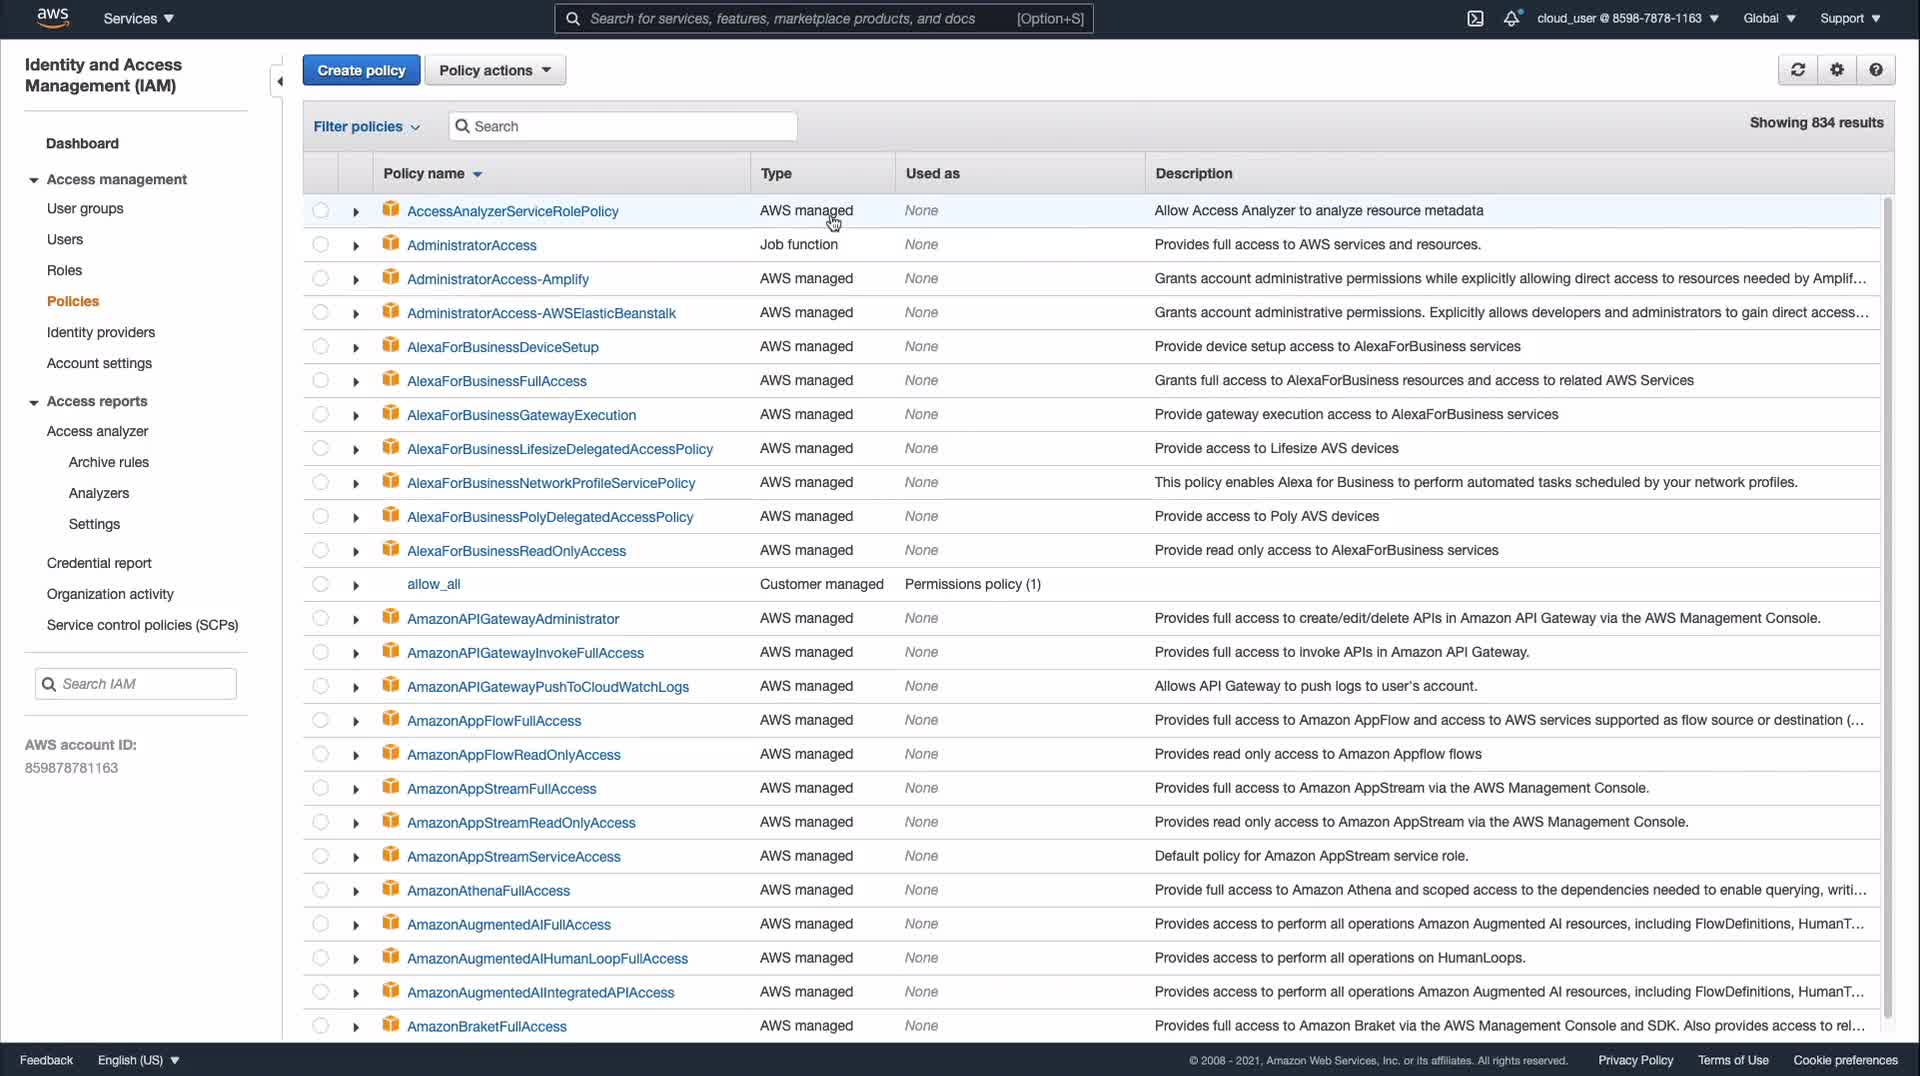1920x1076 pixels.
Task: Click the Create policy button
Action: click(x=361, y=70)
